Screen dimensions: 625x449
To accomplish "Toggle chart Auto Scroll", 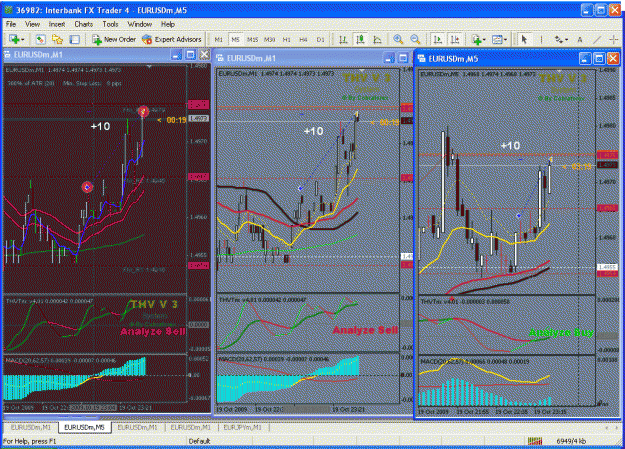I will (438, 39).
